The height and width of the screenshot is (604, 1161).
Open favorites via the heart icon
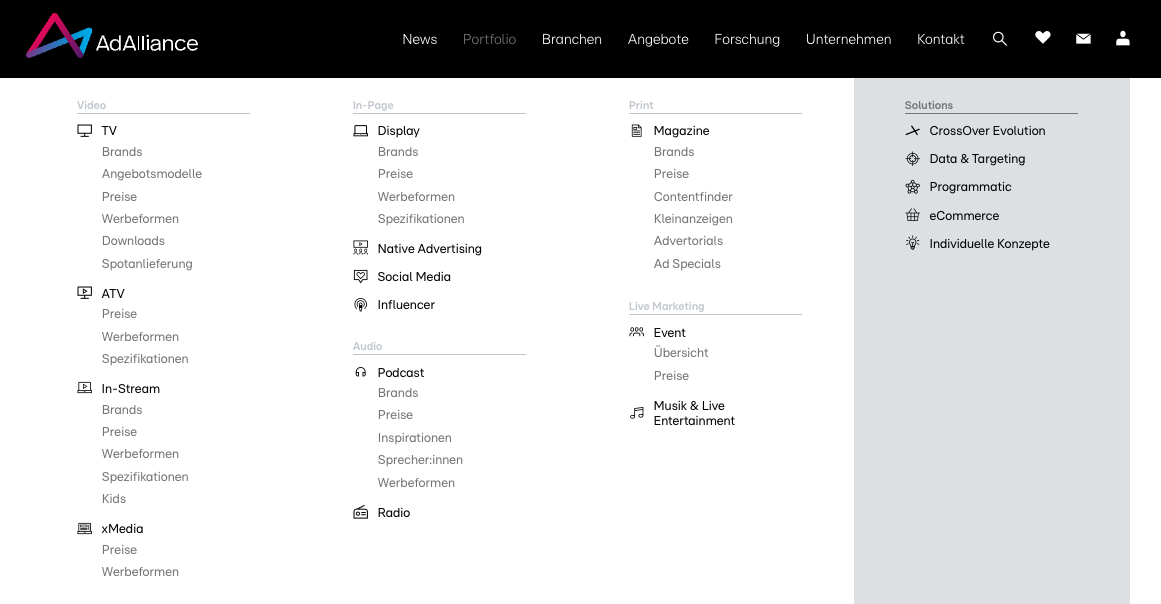pos(1043,38)
